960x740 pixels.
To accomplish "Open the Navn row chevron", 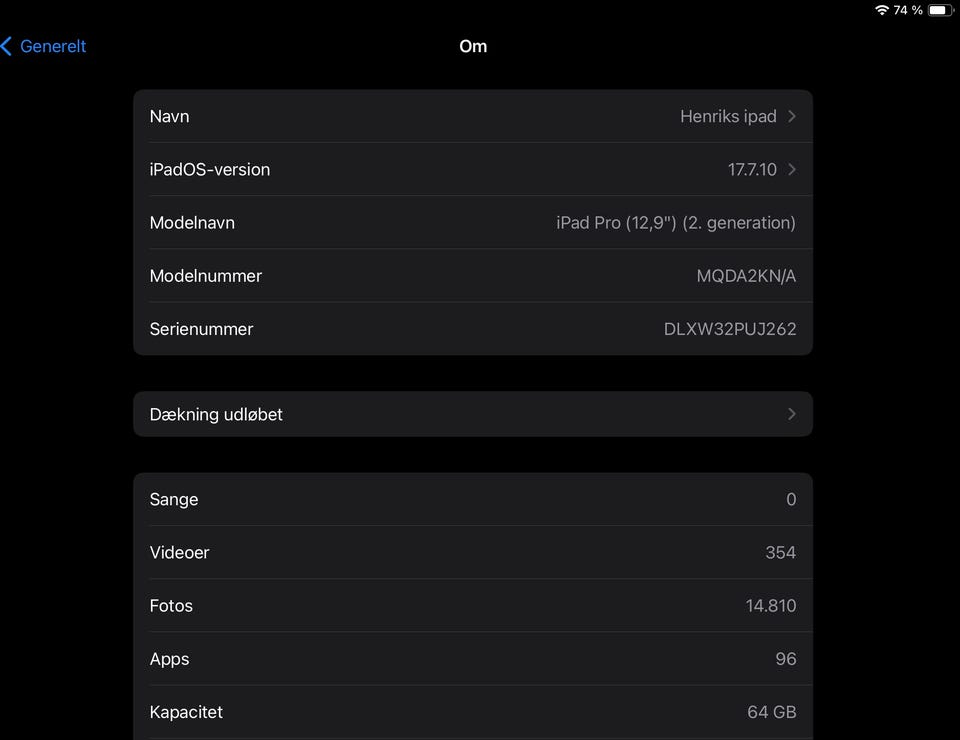I will coord(792,116).
